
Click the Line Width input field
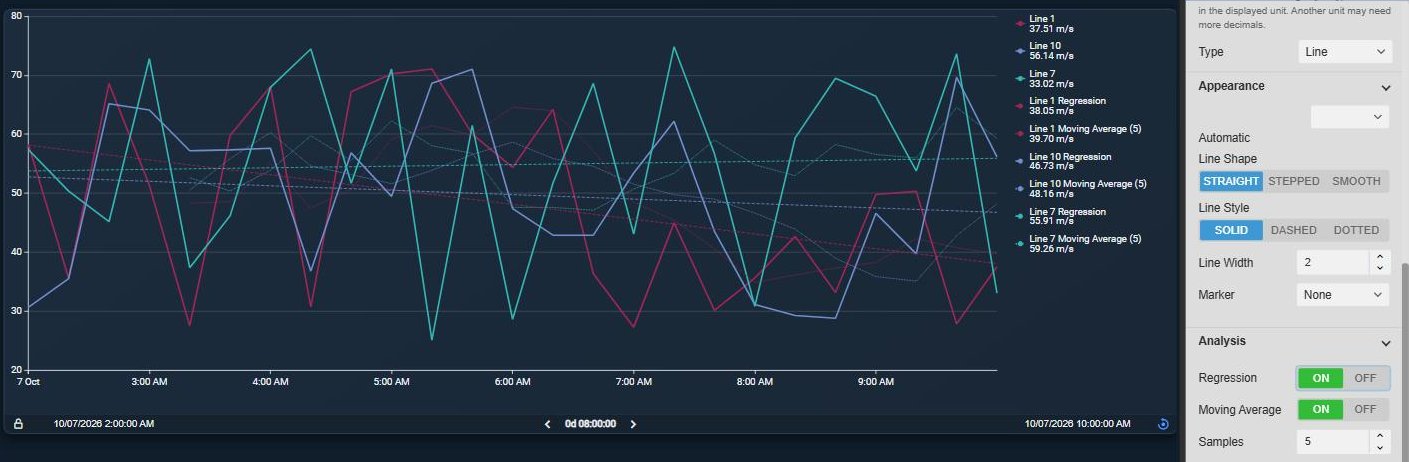[1332, 262]
